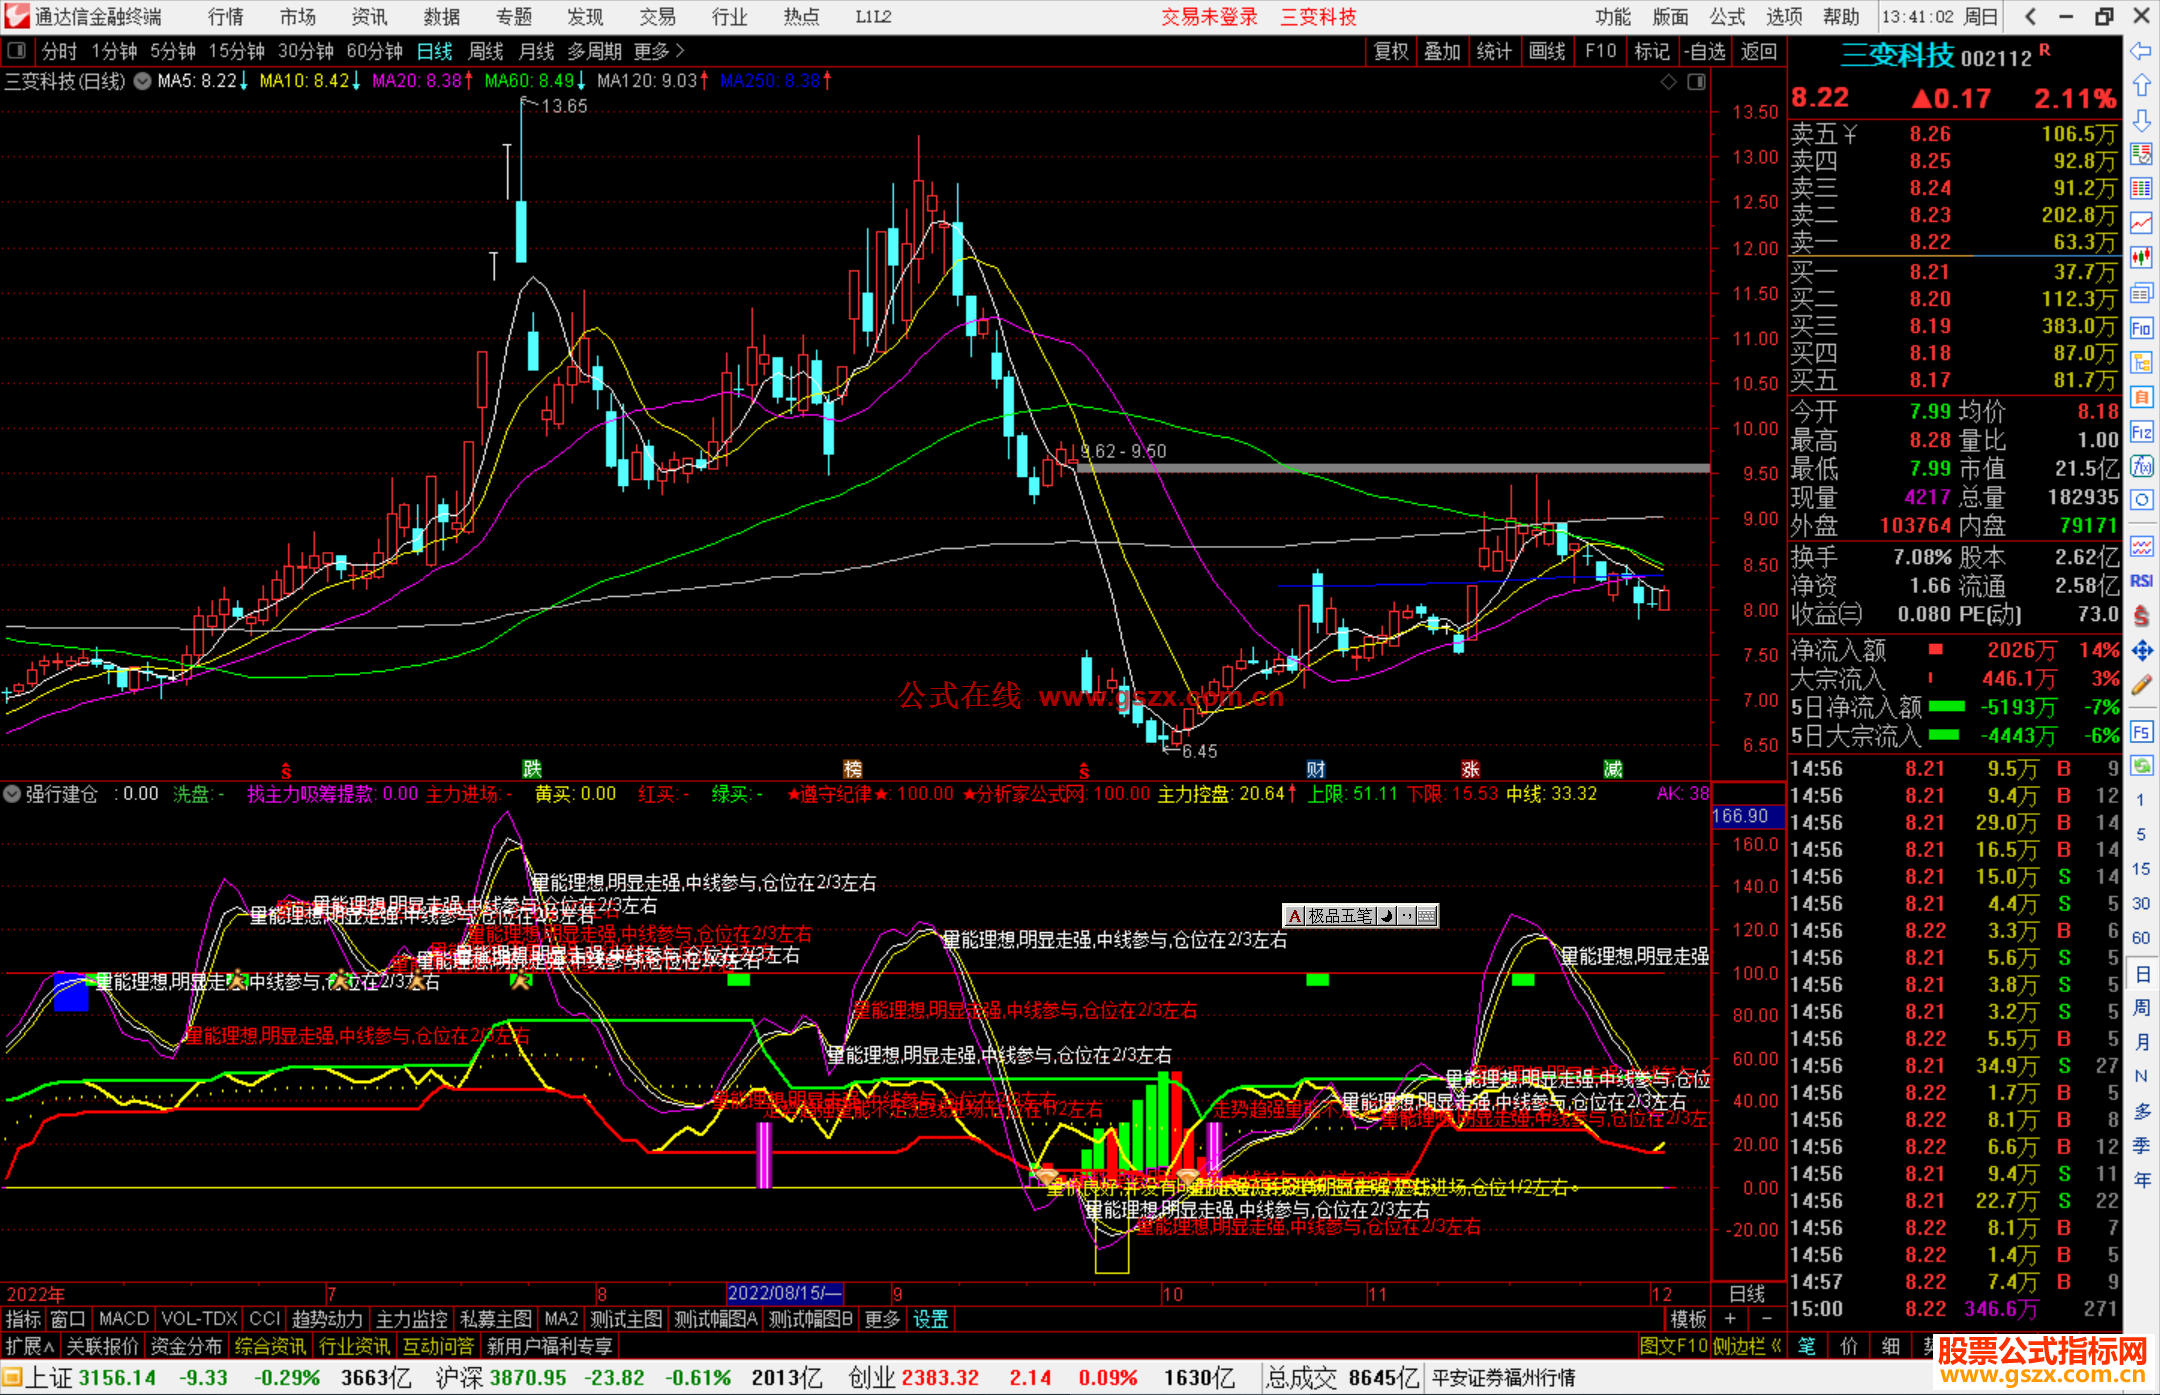Screen dimensions: 2160x1395
Task: Toggle the panel layout icon before 分时
Action: click(x=17, y=51)
